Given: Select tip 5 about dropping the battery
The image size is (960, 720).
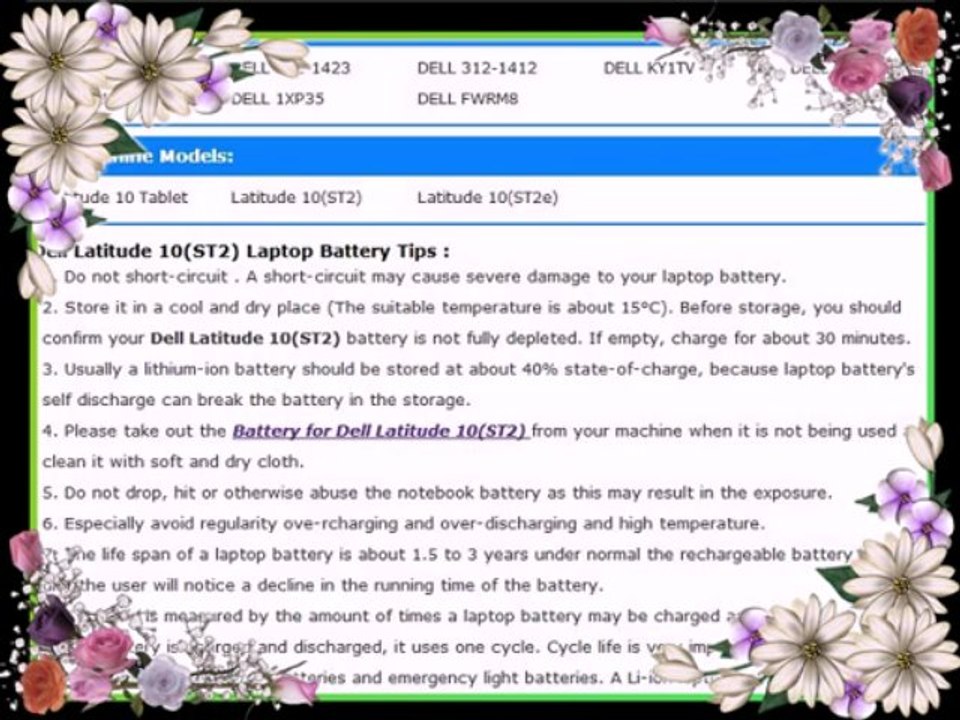Looking at the screenshot, I should pos(438,493).
